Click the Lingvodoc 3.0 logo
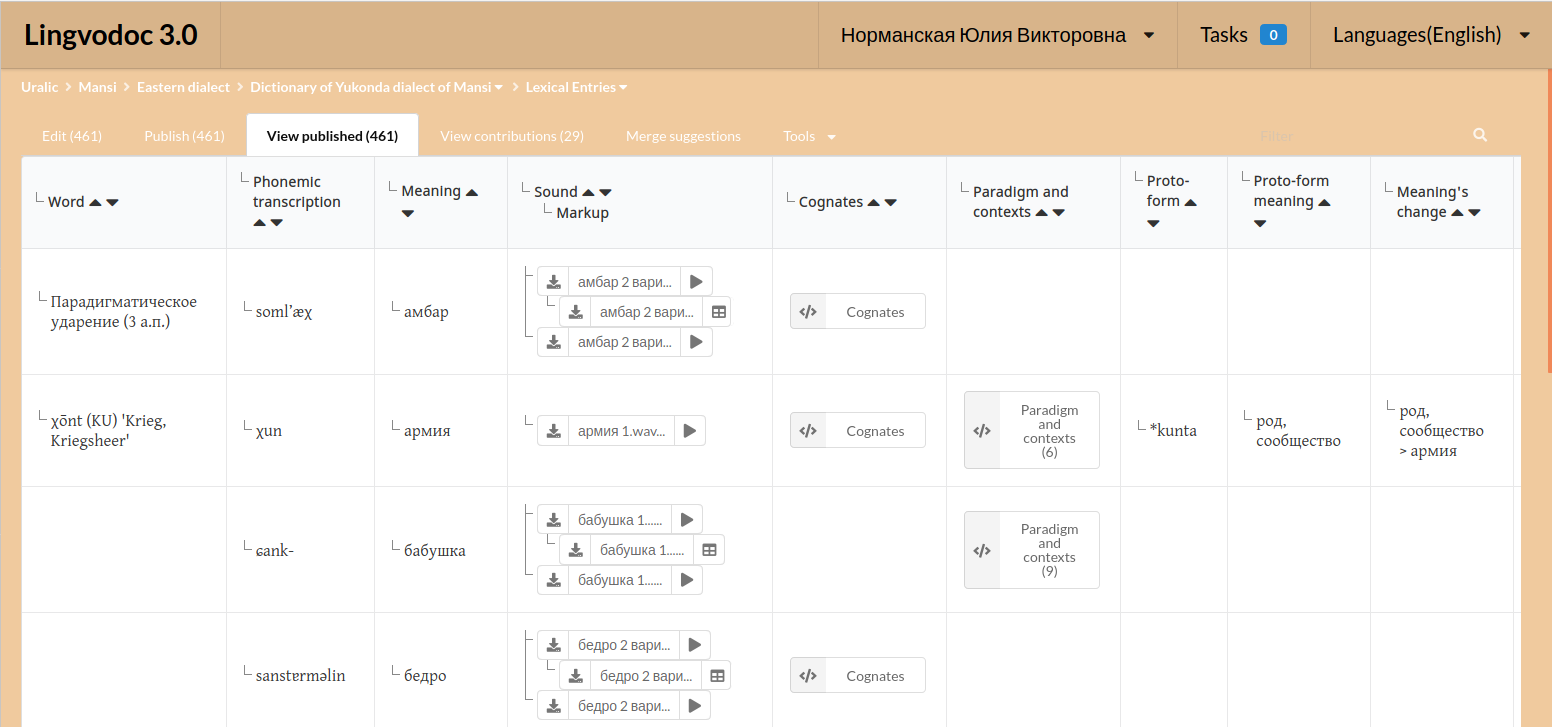 111,35
